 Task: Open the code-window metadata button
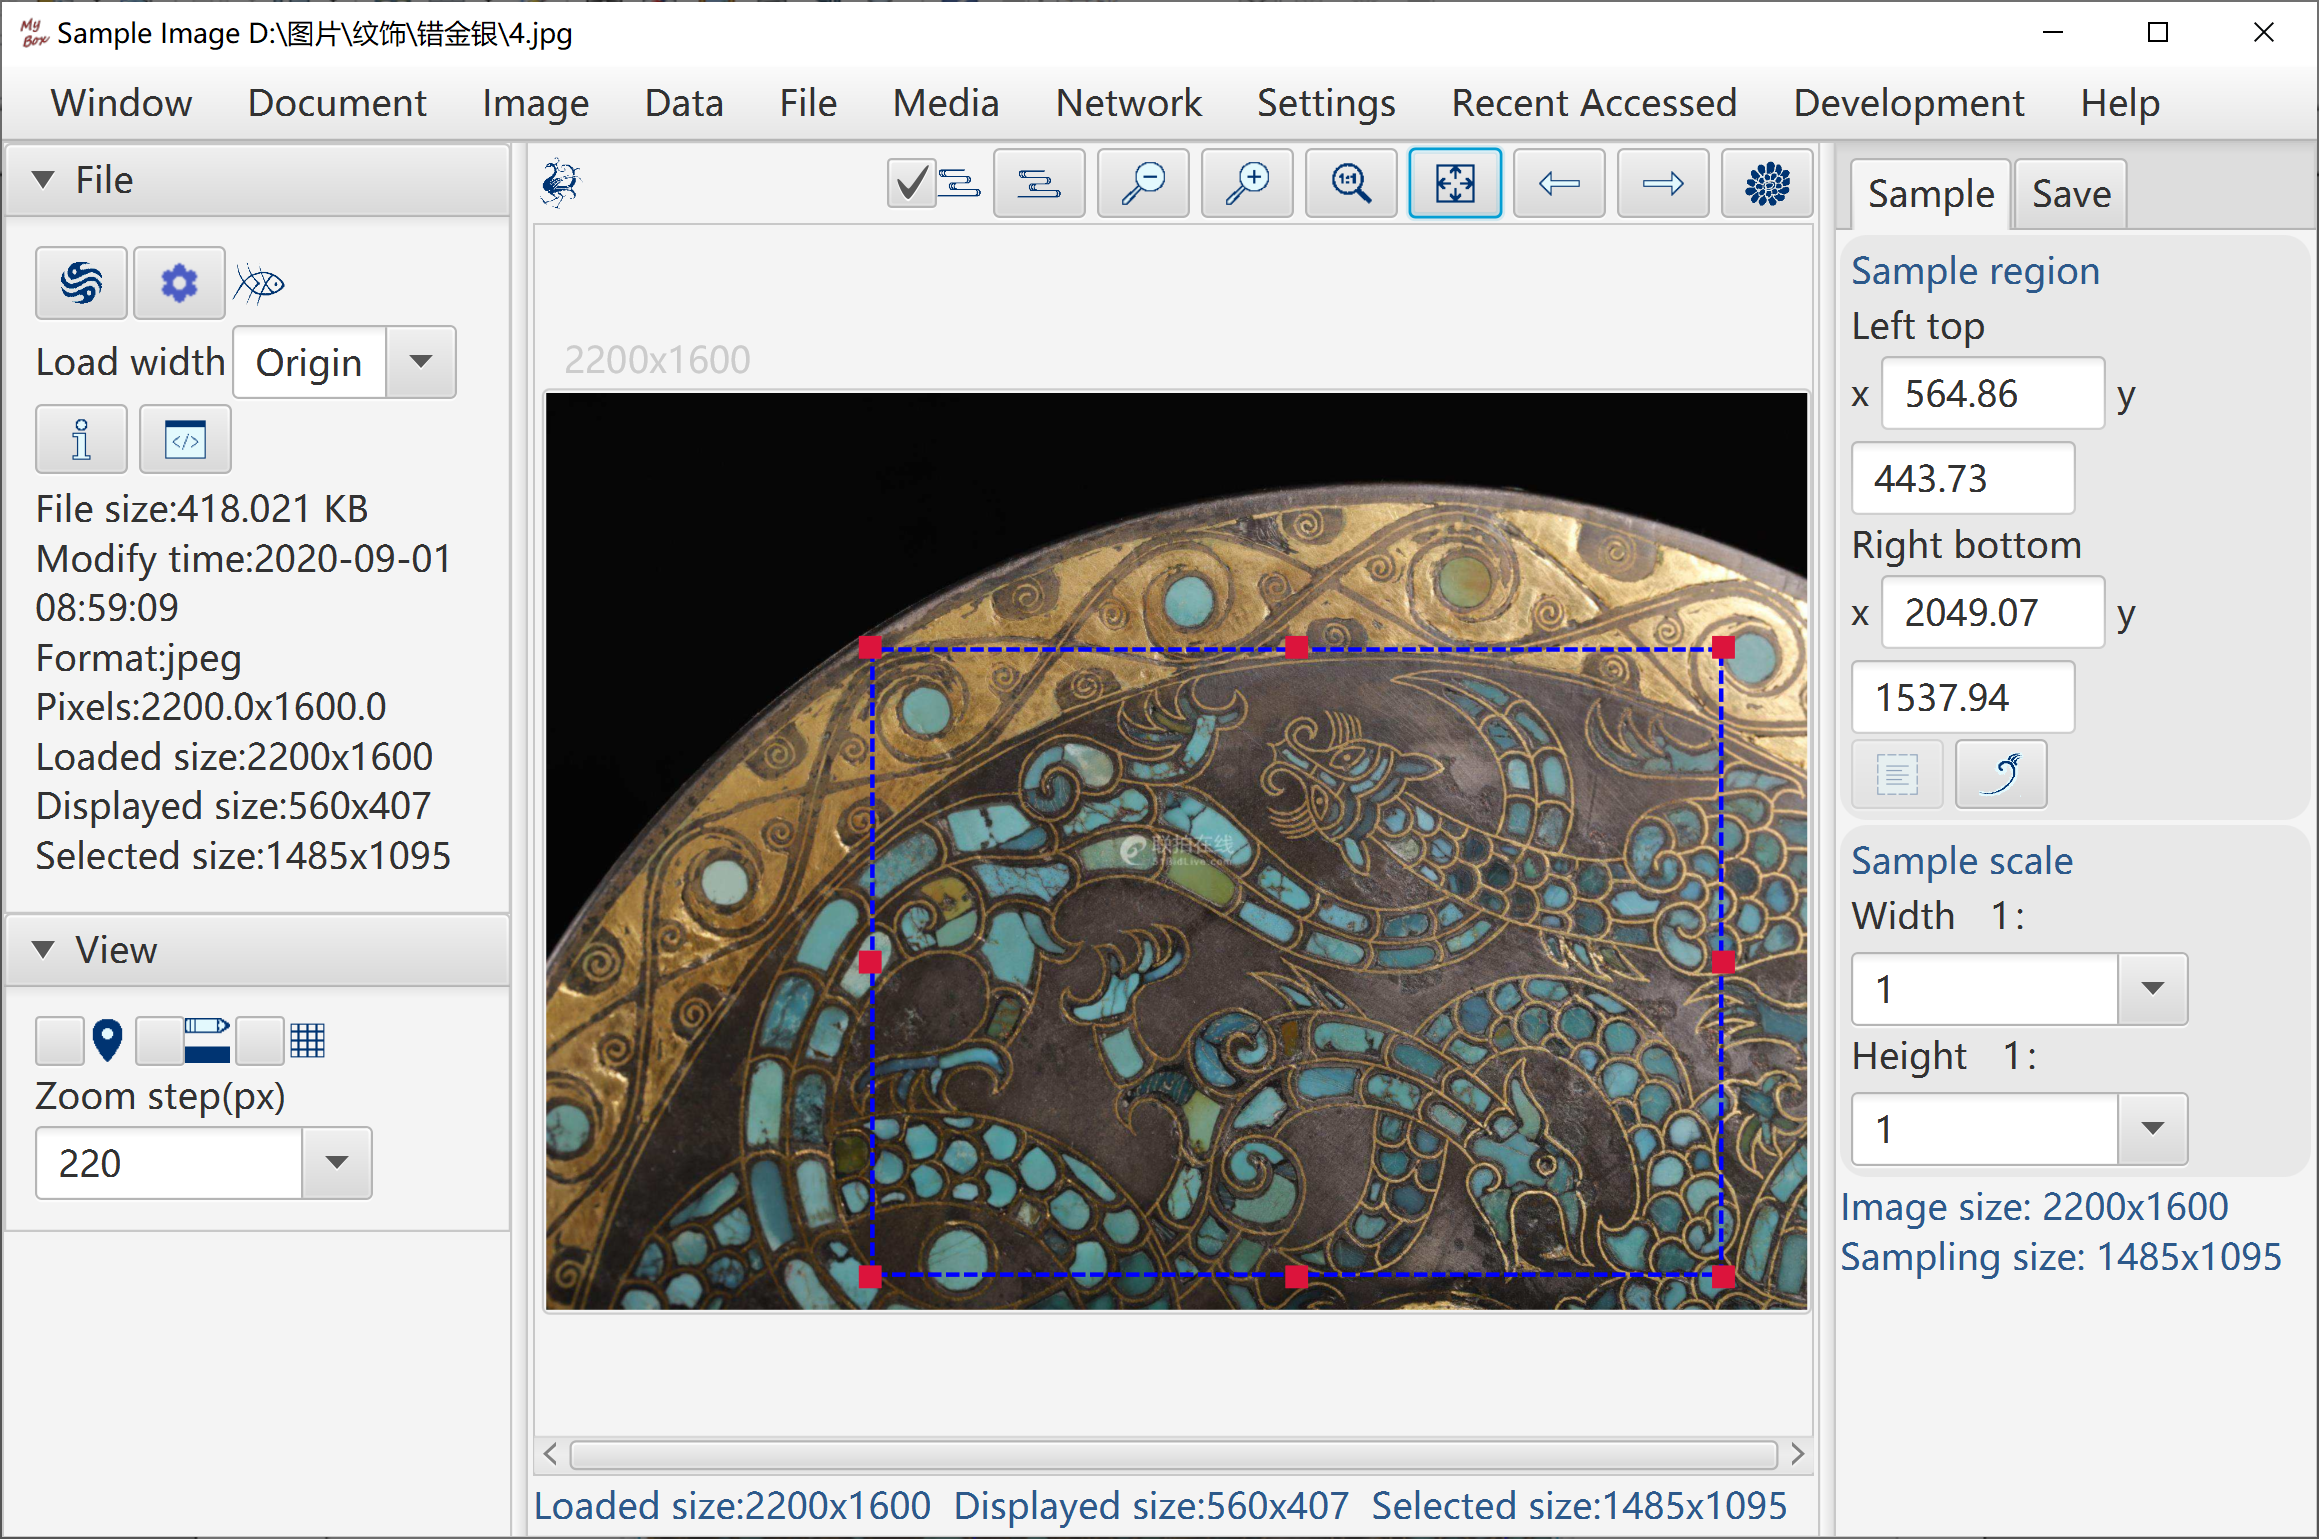coord(185,440)
